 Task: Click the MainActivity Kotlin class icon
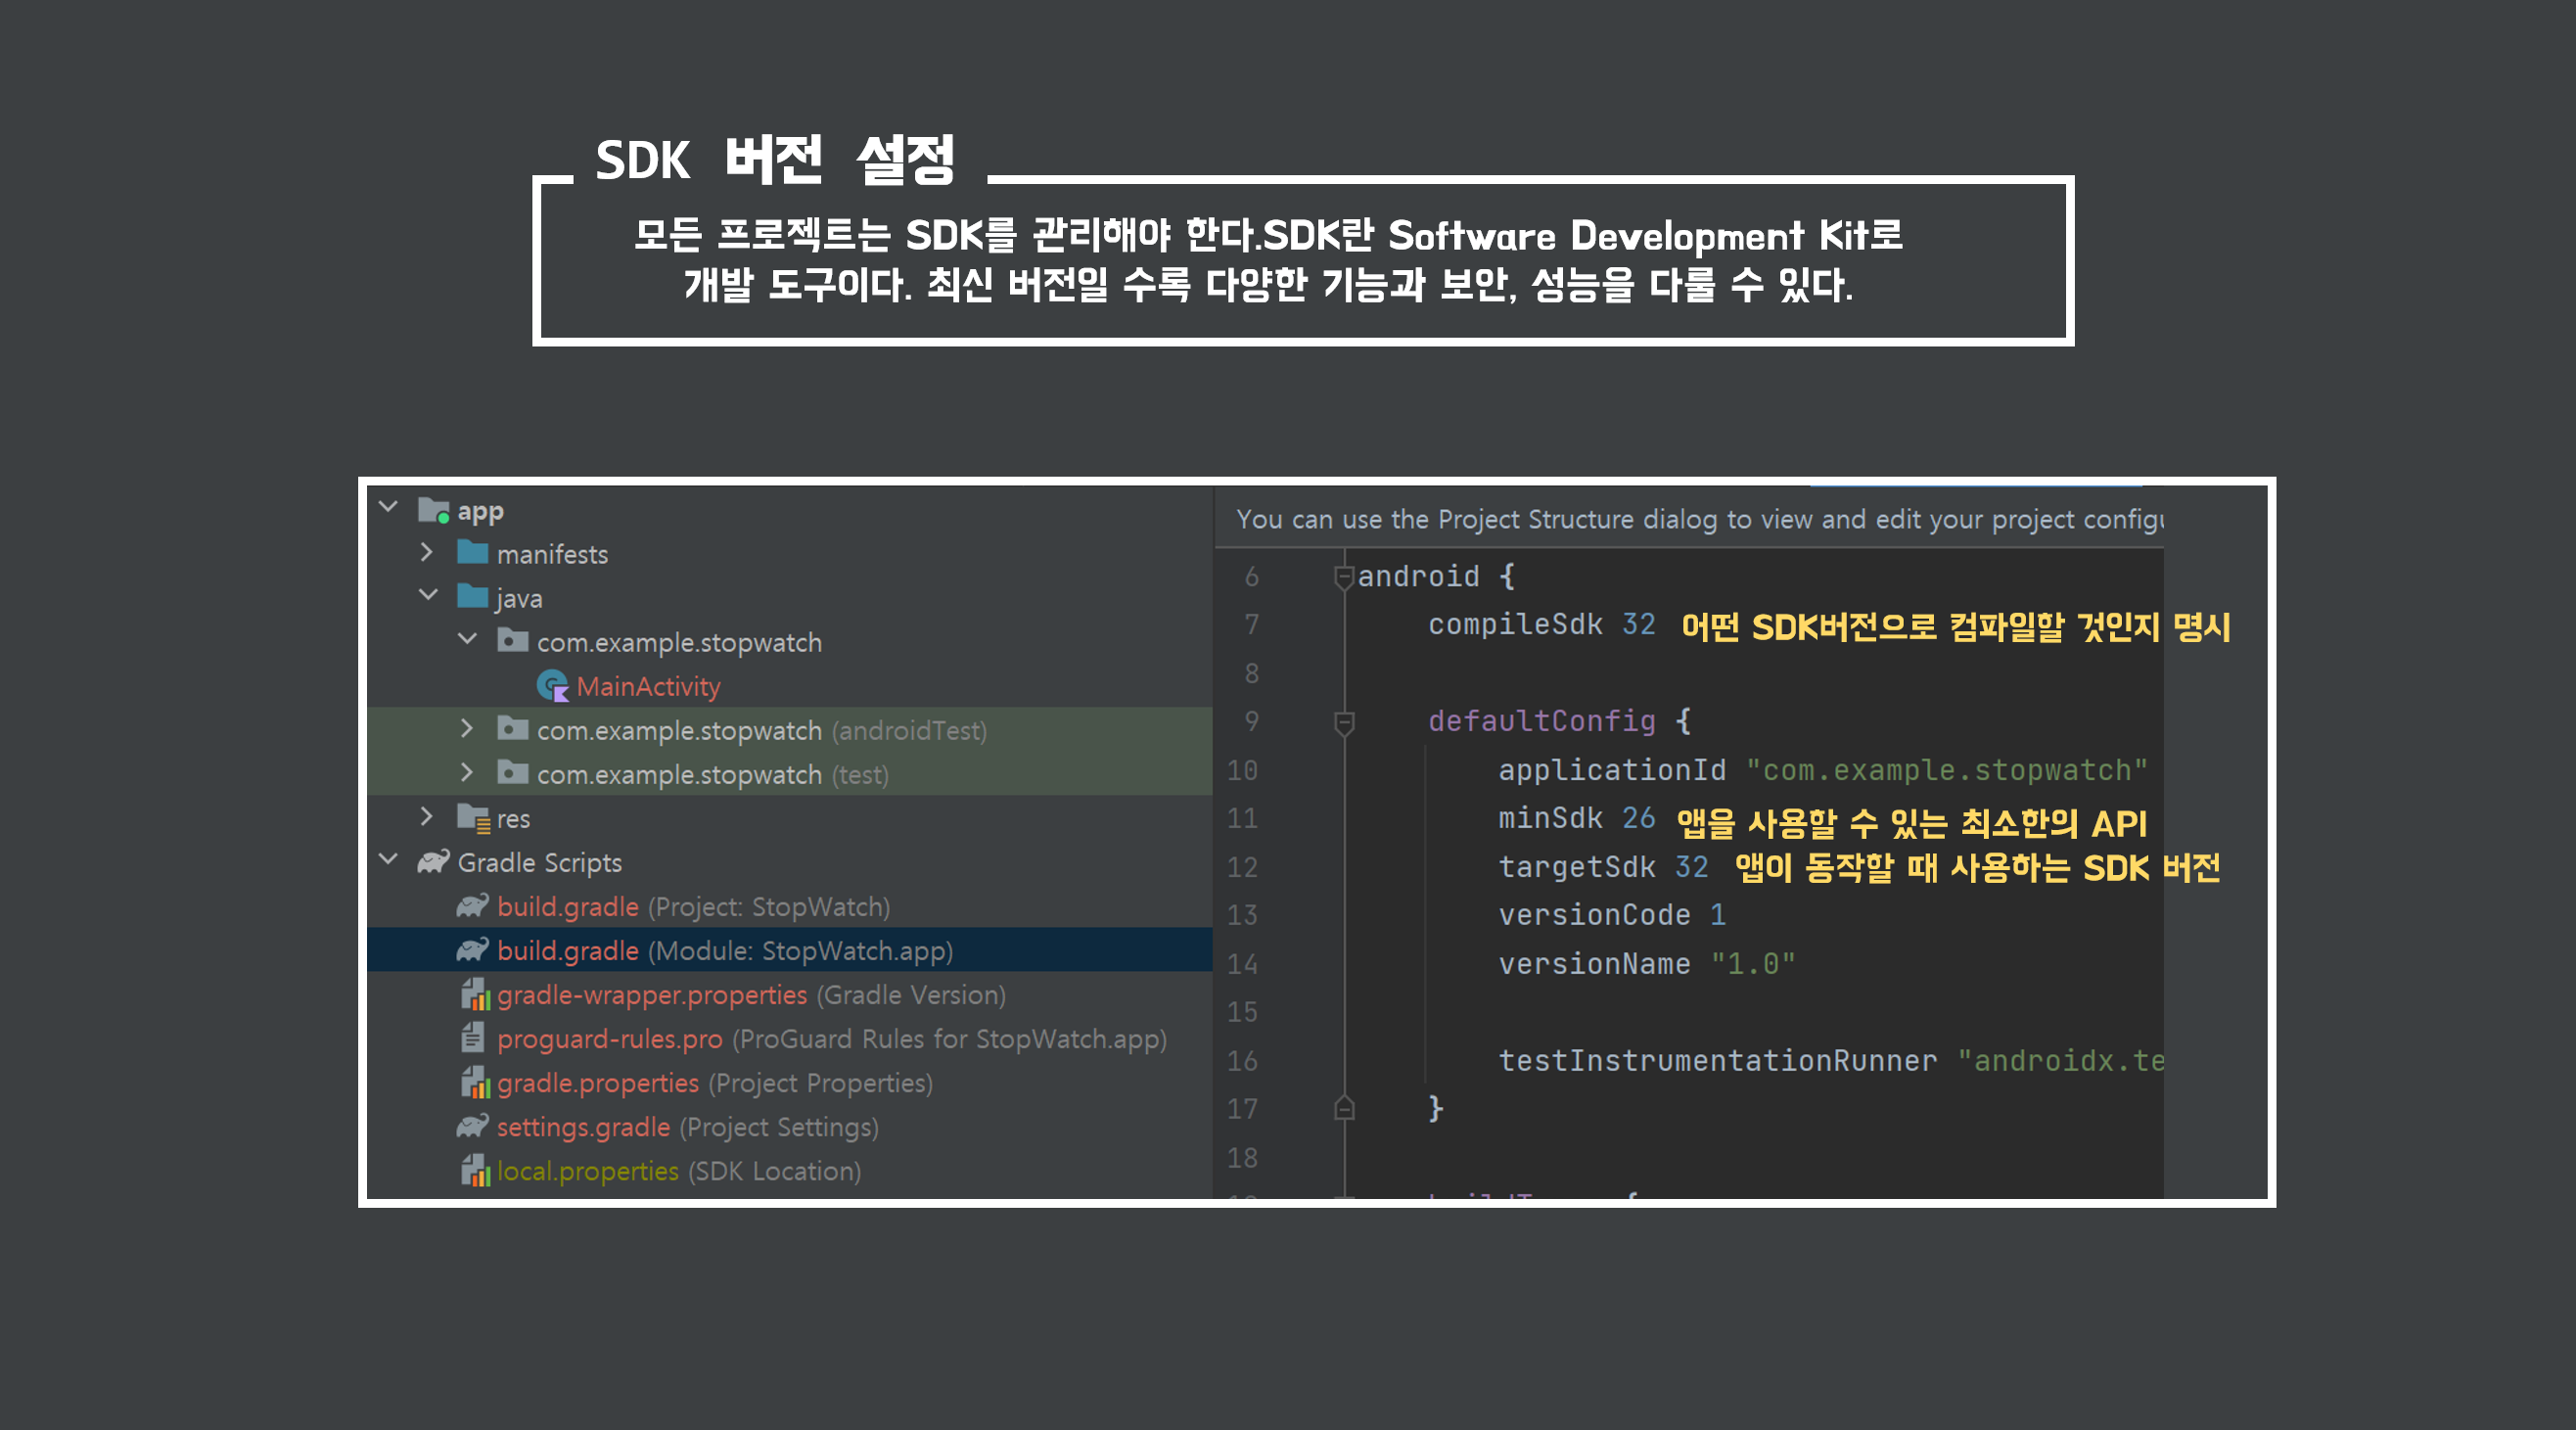coord(552,686)
